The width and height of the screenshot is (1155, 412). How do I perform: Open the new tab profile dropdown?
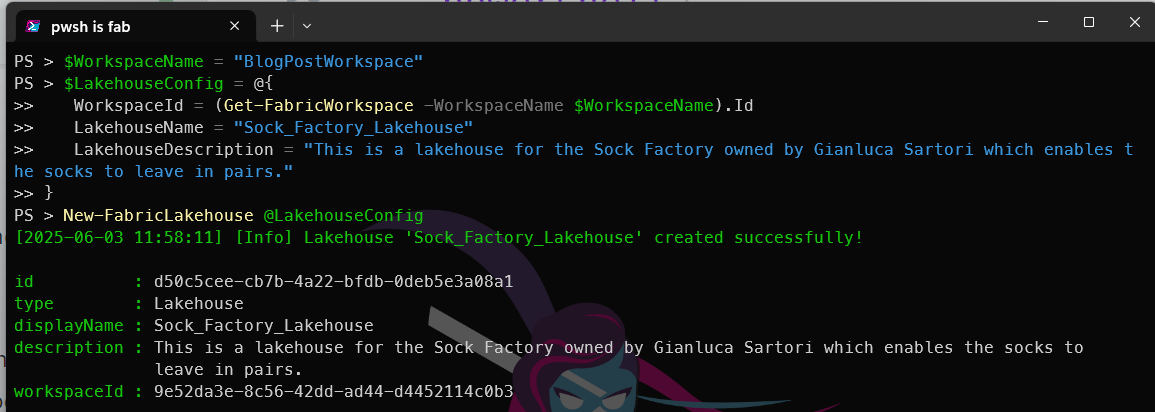[307, 27]
